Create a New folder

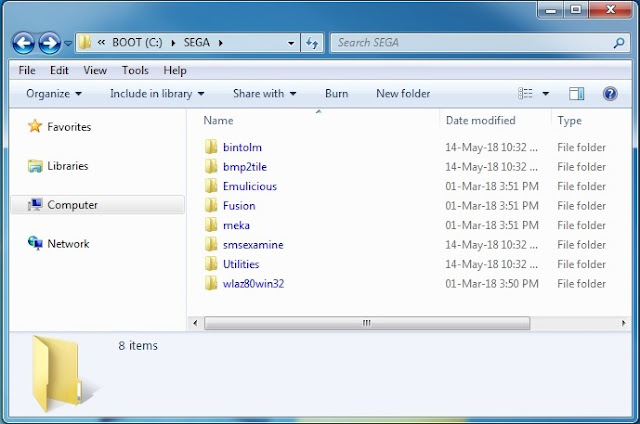point(403,94)
